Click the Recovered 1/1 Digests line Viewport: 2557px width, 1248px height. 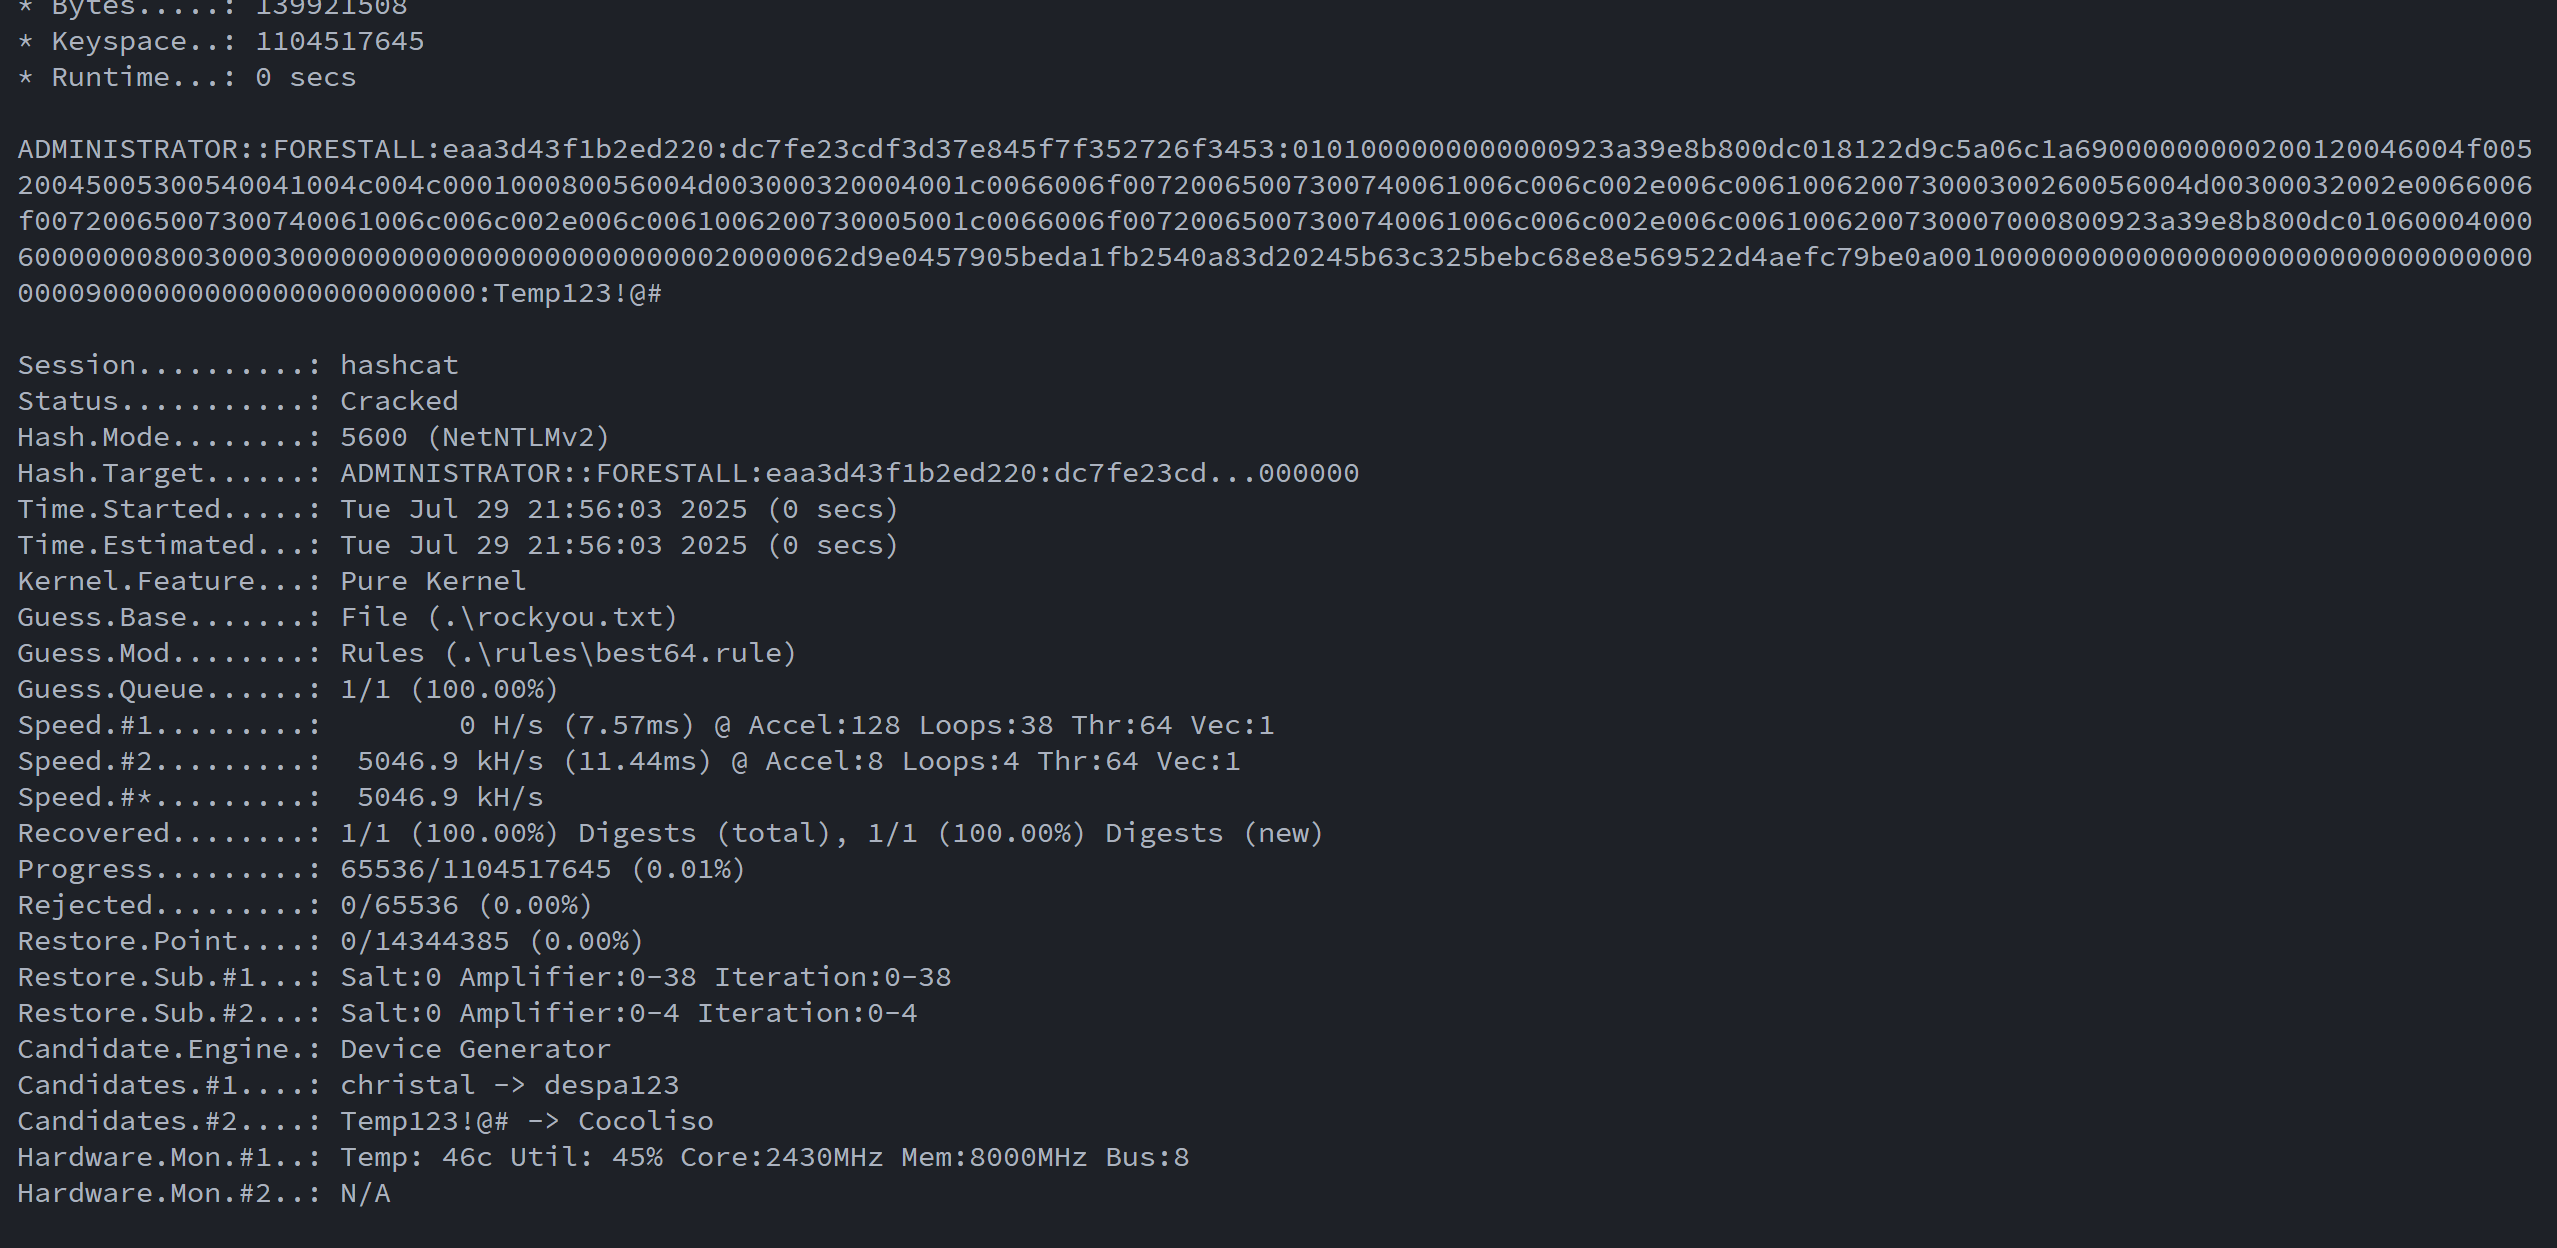pyautogui.click(x=830, y=834)
